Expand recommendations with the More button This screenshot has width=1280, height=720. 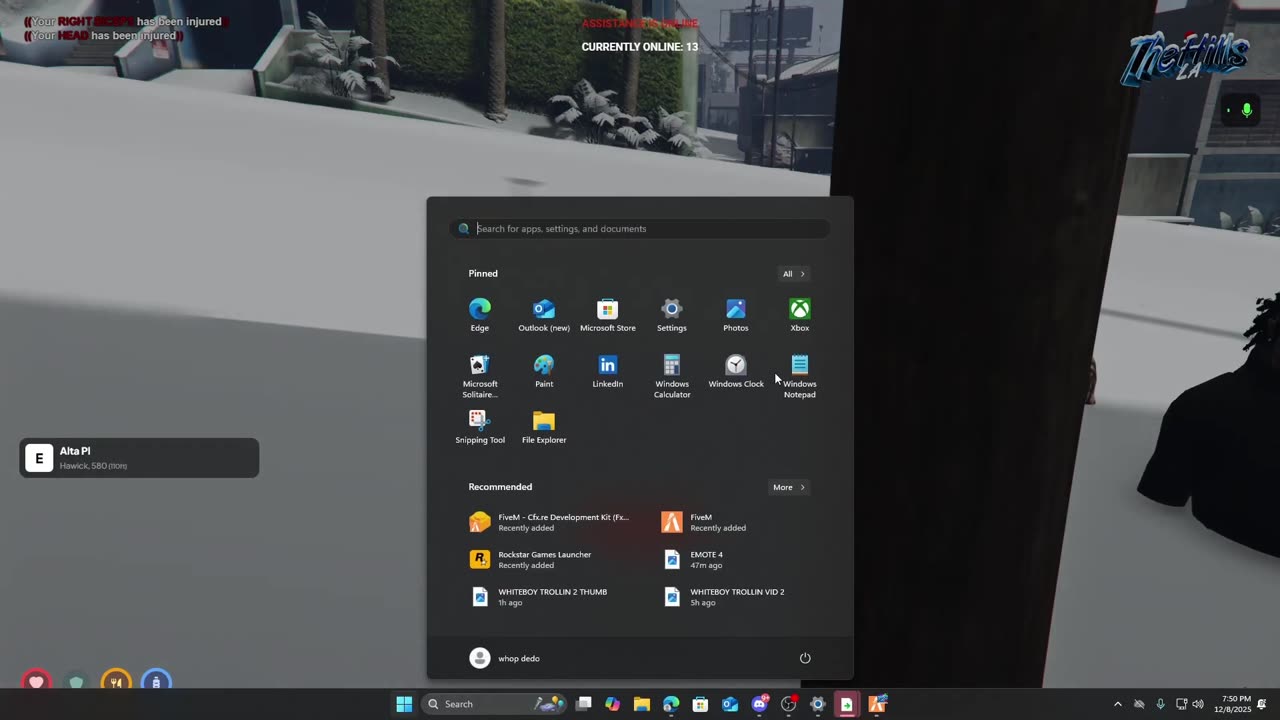point(788,487)
